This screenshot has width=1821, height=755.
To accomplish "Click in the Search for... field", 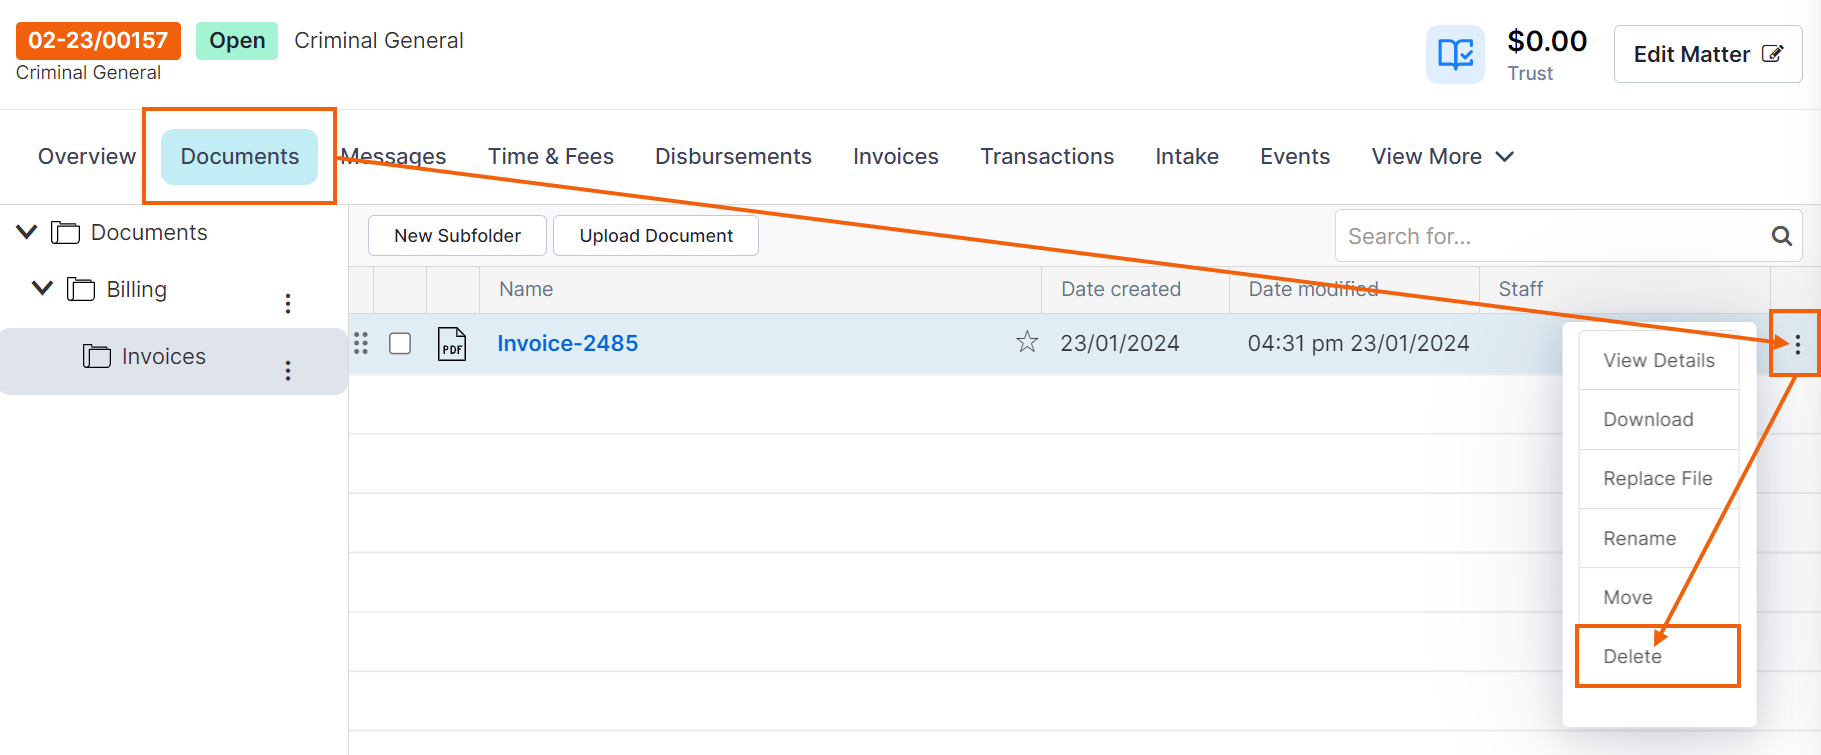I will coord(1550,236).
